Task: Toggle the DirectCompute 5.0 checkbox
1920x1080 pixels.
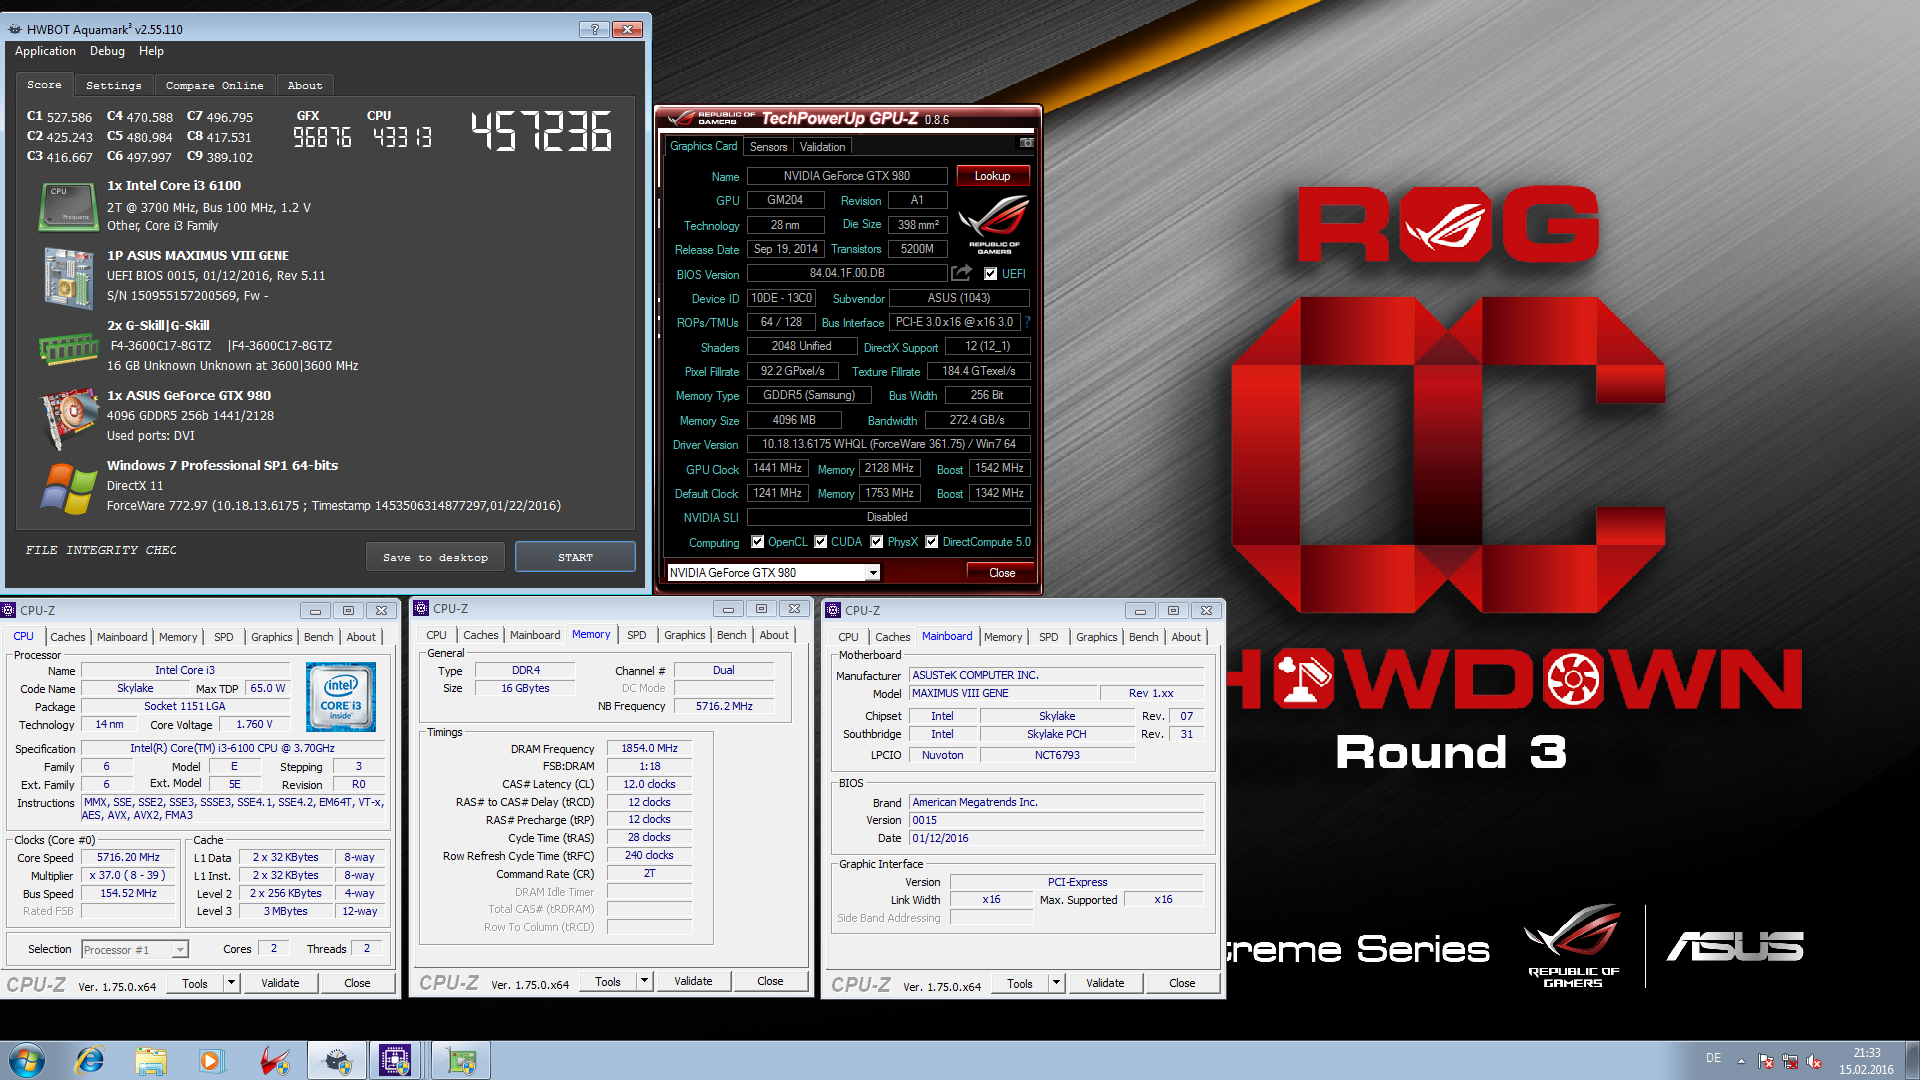Action: [x=931, y=542]
